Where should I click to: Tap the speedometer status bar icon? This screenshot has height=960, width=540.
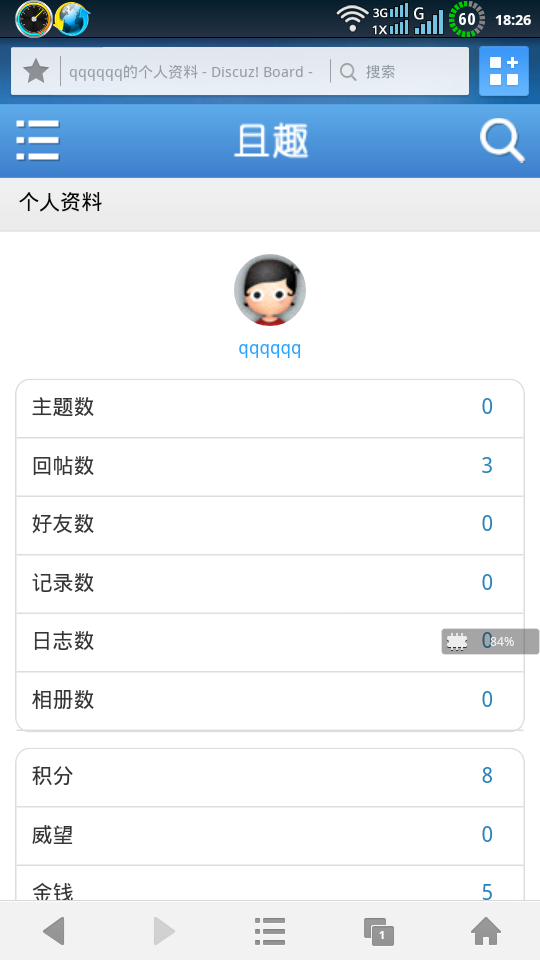click(x=34, y=19)
